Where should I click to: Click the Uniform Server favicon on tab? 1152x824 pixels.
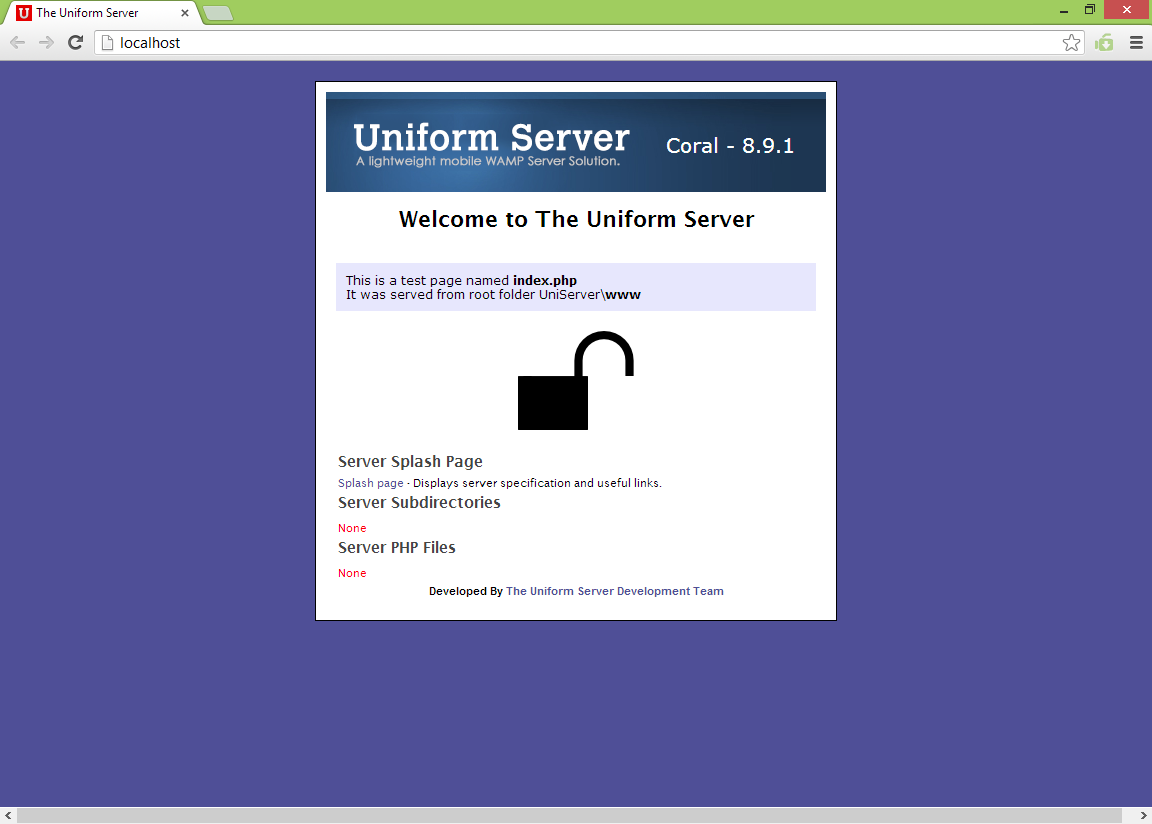(24, 12)
